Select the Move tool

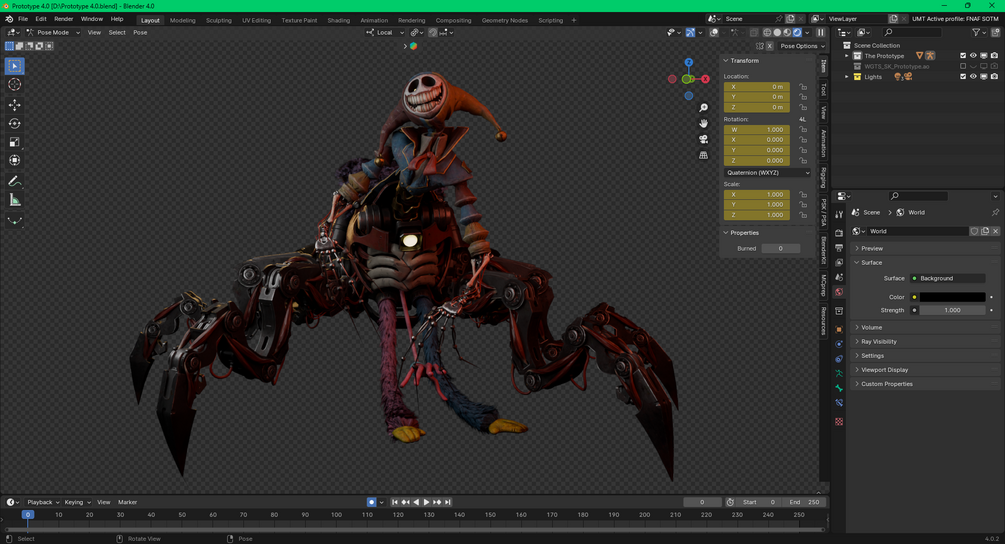coord(15,105)
